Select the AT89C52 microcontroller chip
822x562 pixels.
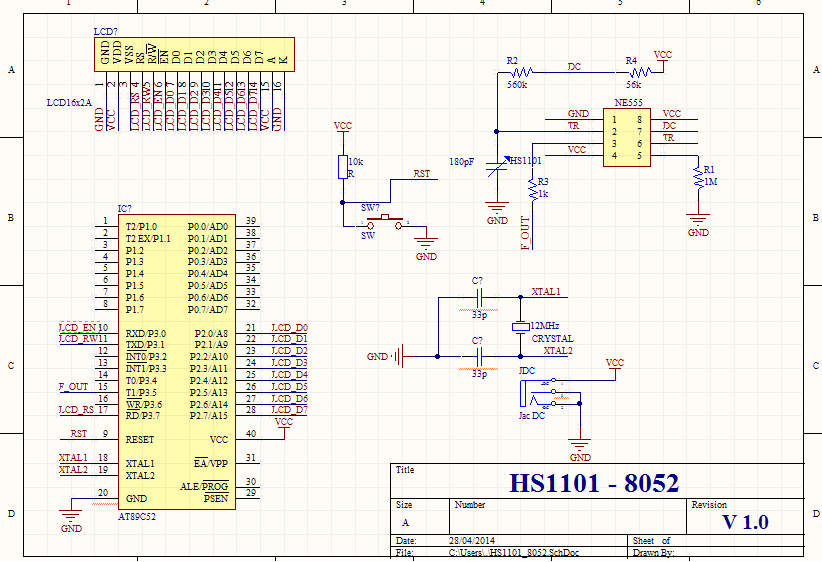point(176,360)
